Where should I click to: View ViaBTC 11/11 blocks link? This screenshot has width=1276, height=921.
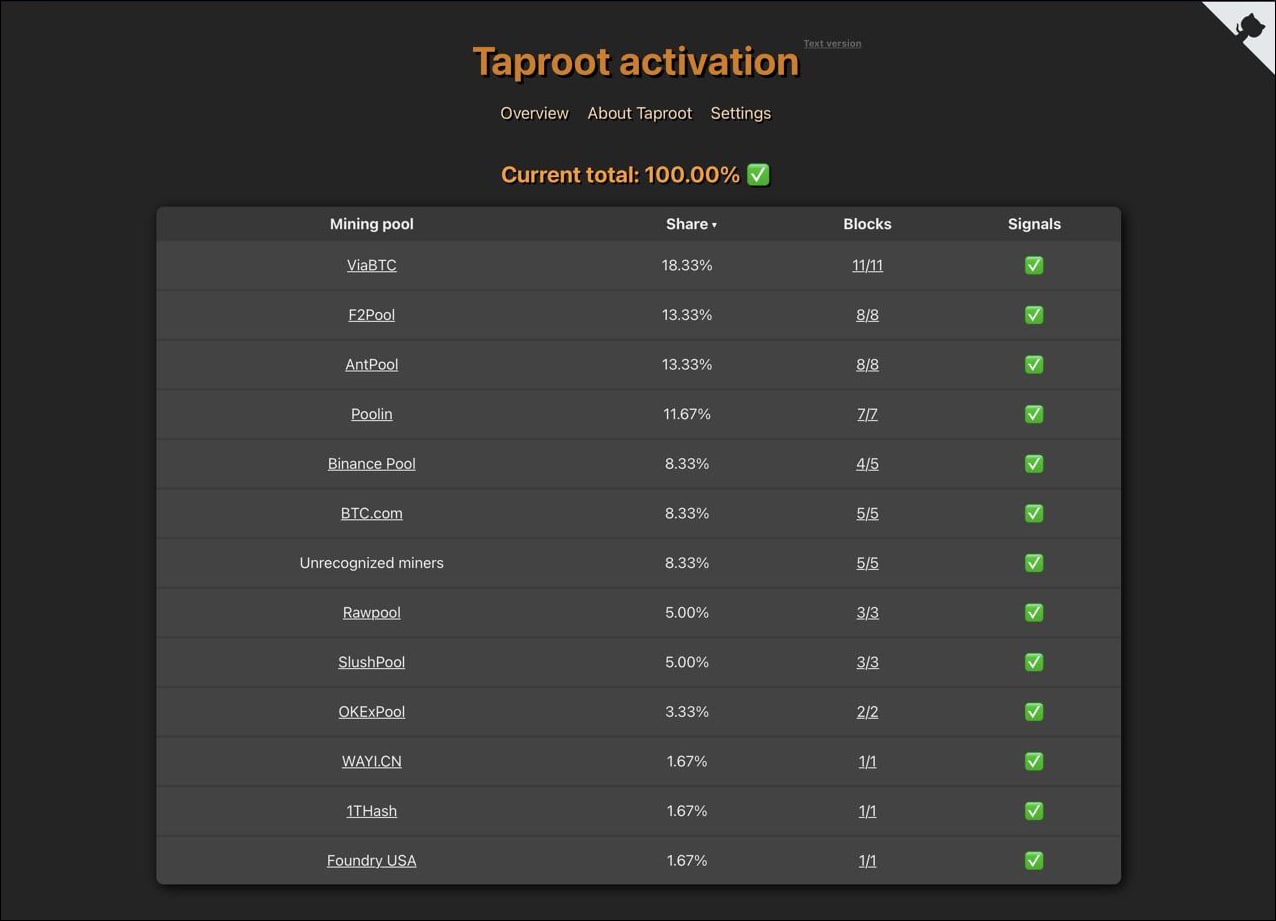tap(867, 265)
